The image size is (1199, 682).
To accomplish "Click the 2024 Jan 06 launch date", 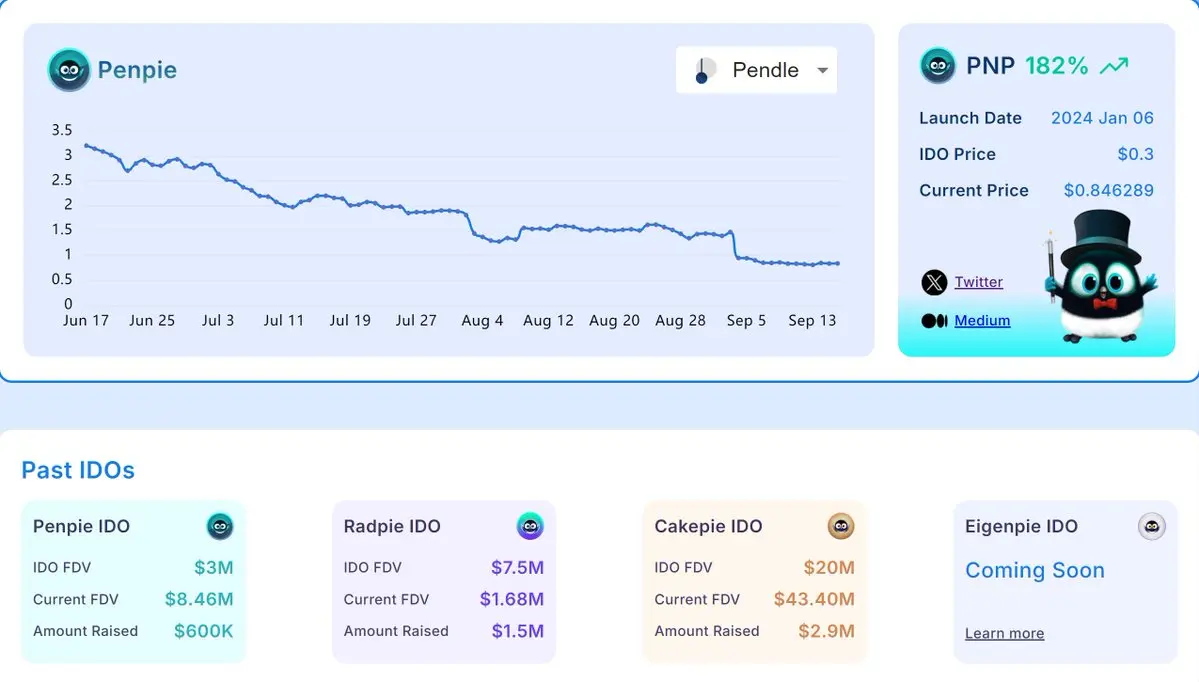I will coord(1102,119).
